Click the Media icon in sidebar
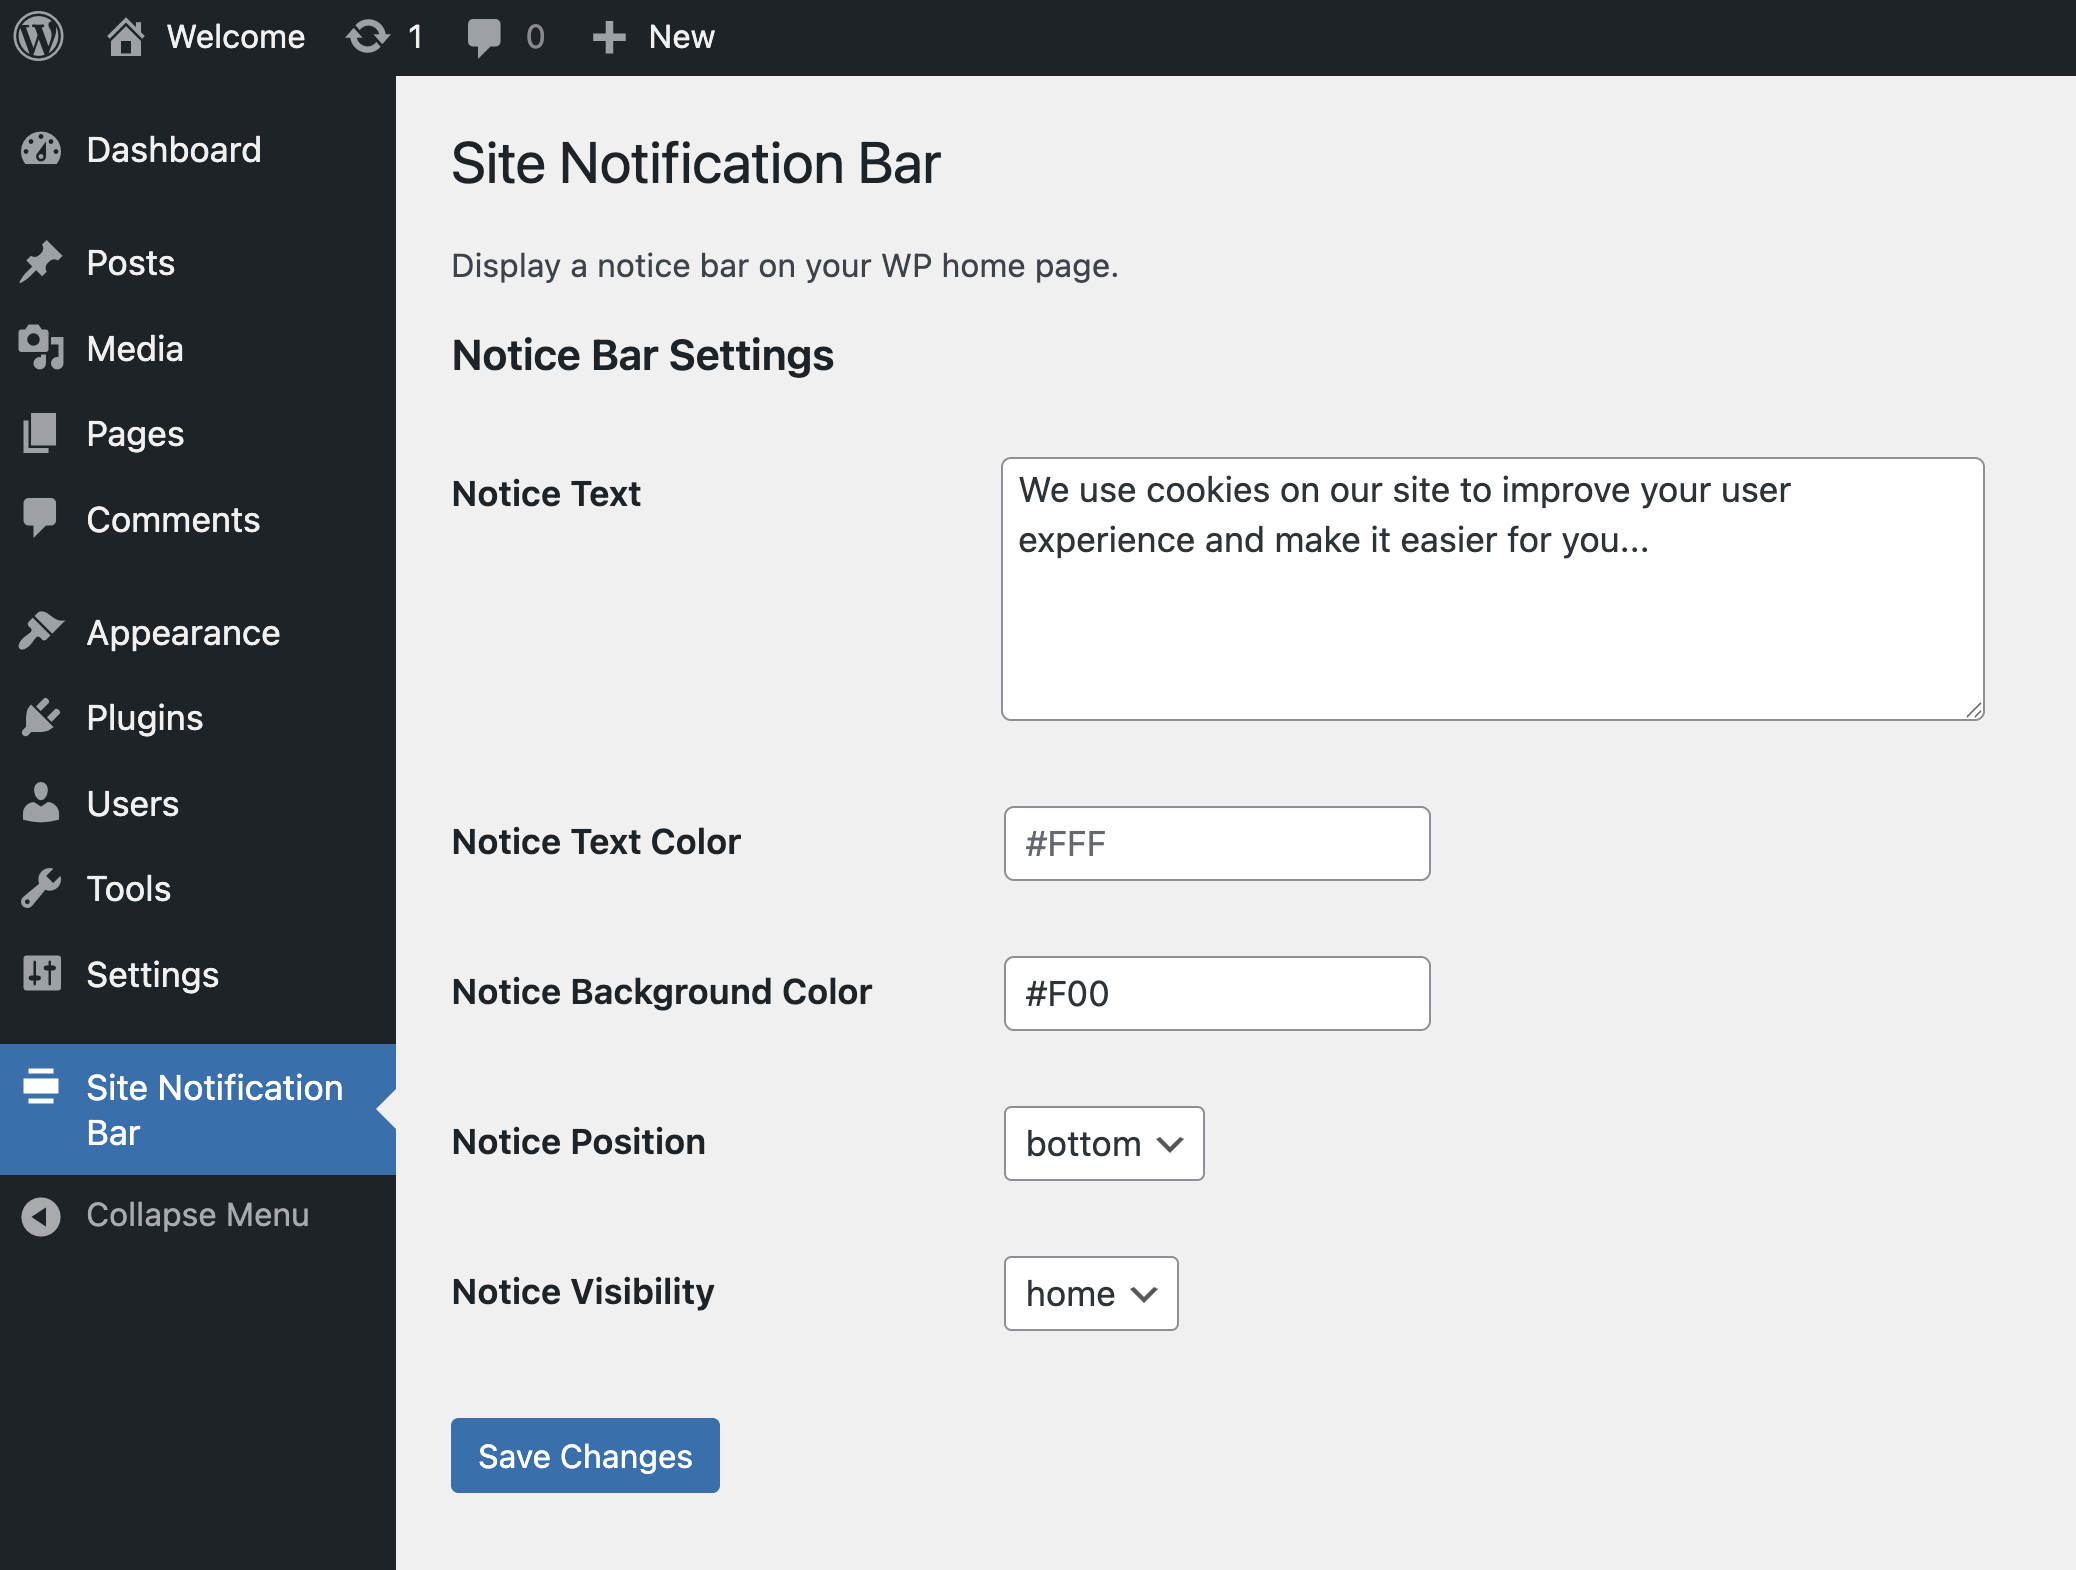Image resolution: width=2076 pixels, height=1570 pixels. pyautogui.click(x=41, y=349)
